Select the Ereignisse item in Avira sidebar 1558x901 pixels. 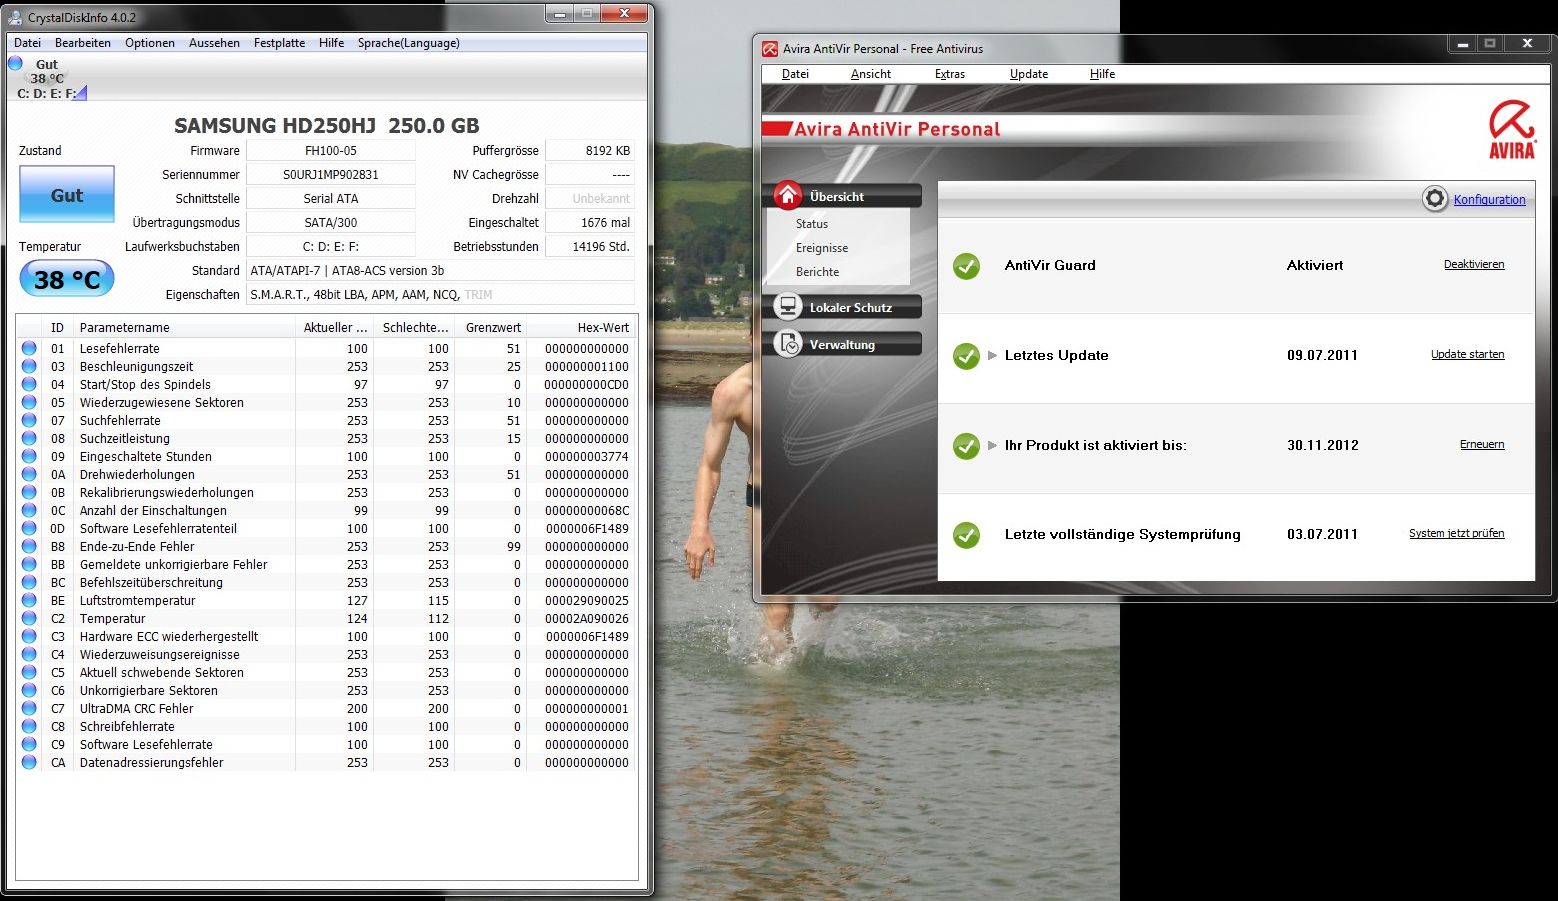click(x=822, y=248)
